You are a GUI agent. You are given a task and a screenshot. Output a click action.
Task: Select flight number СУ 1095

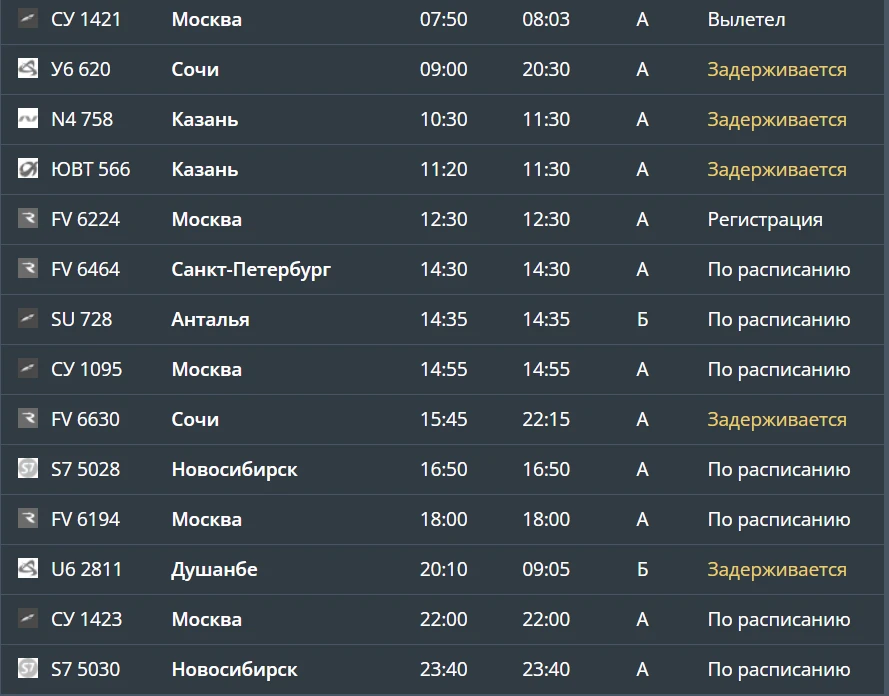click(86, 370)
